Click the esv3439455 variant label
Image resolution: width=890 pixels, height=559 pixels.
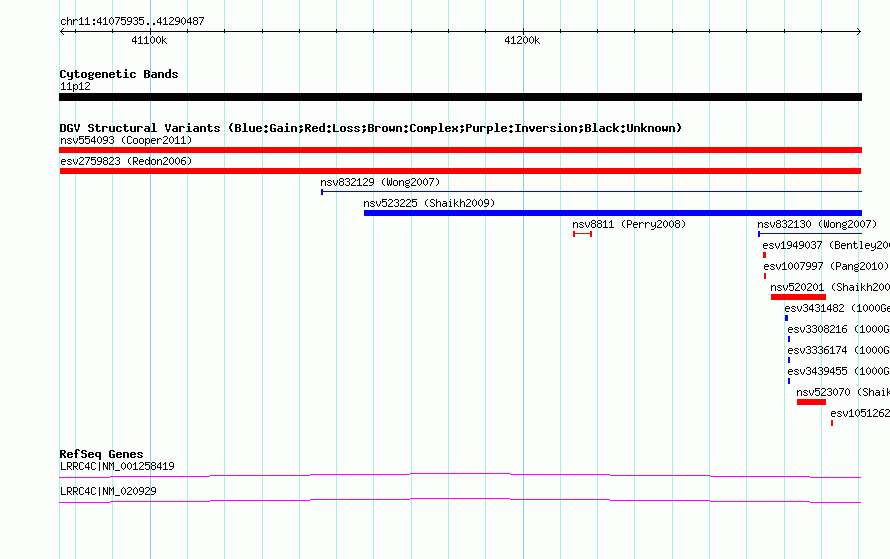[838, 371]
